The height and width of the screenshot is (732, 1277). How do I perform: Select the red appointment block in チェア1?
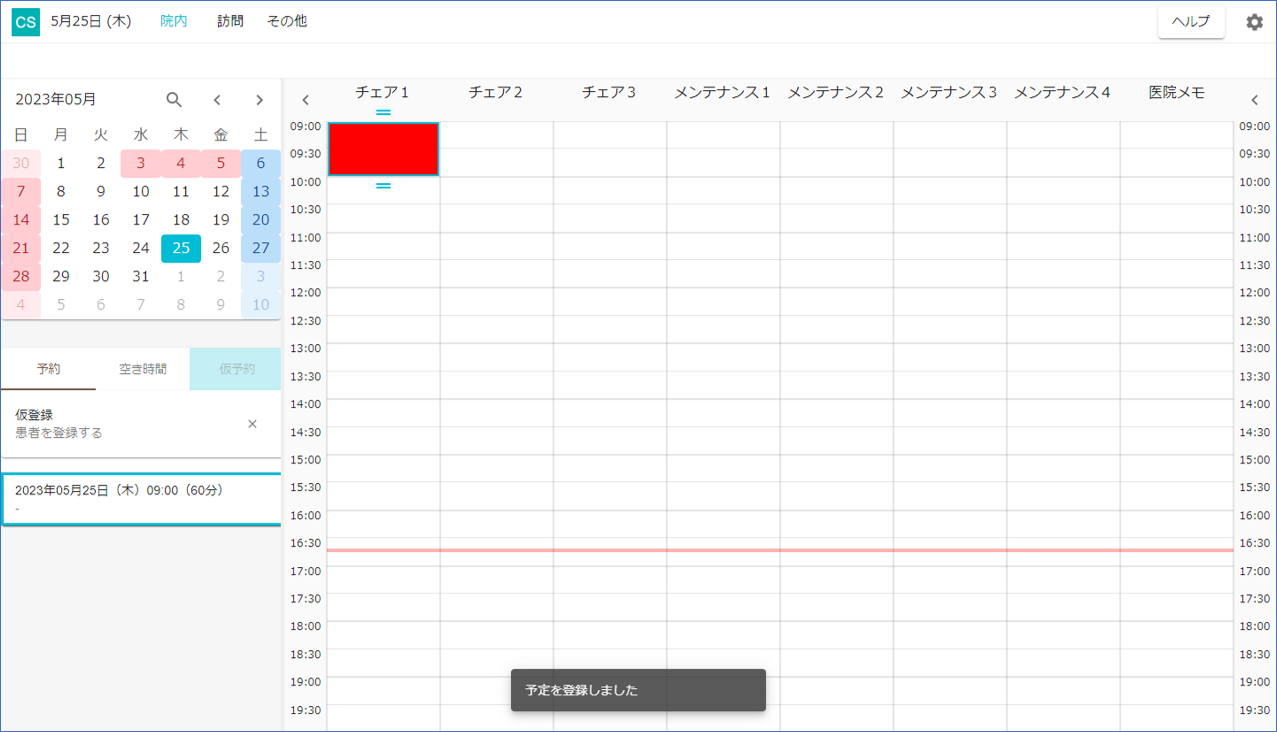tap(383, 149)
